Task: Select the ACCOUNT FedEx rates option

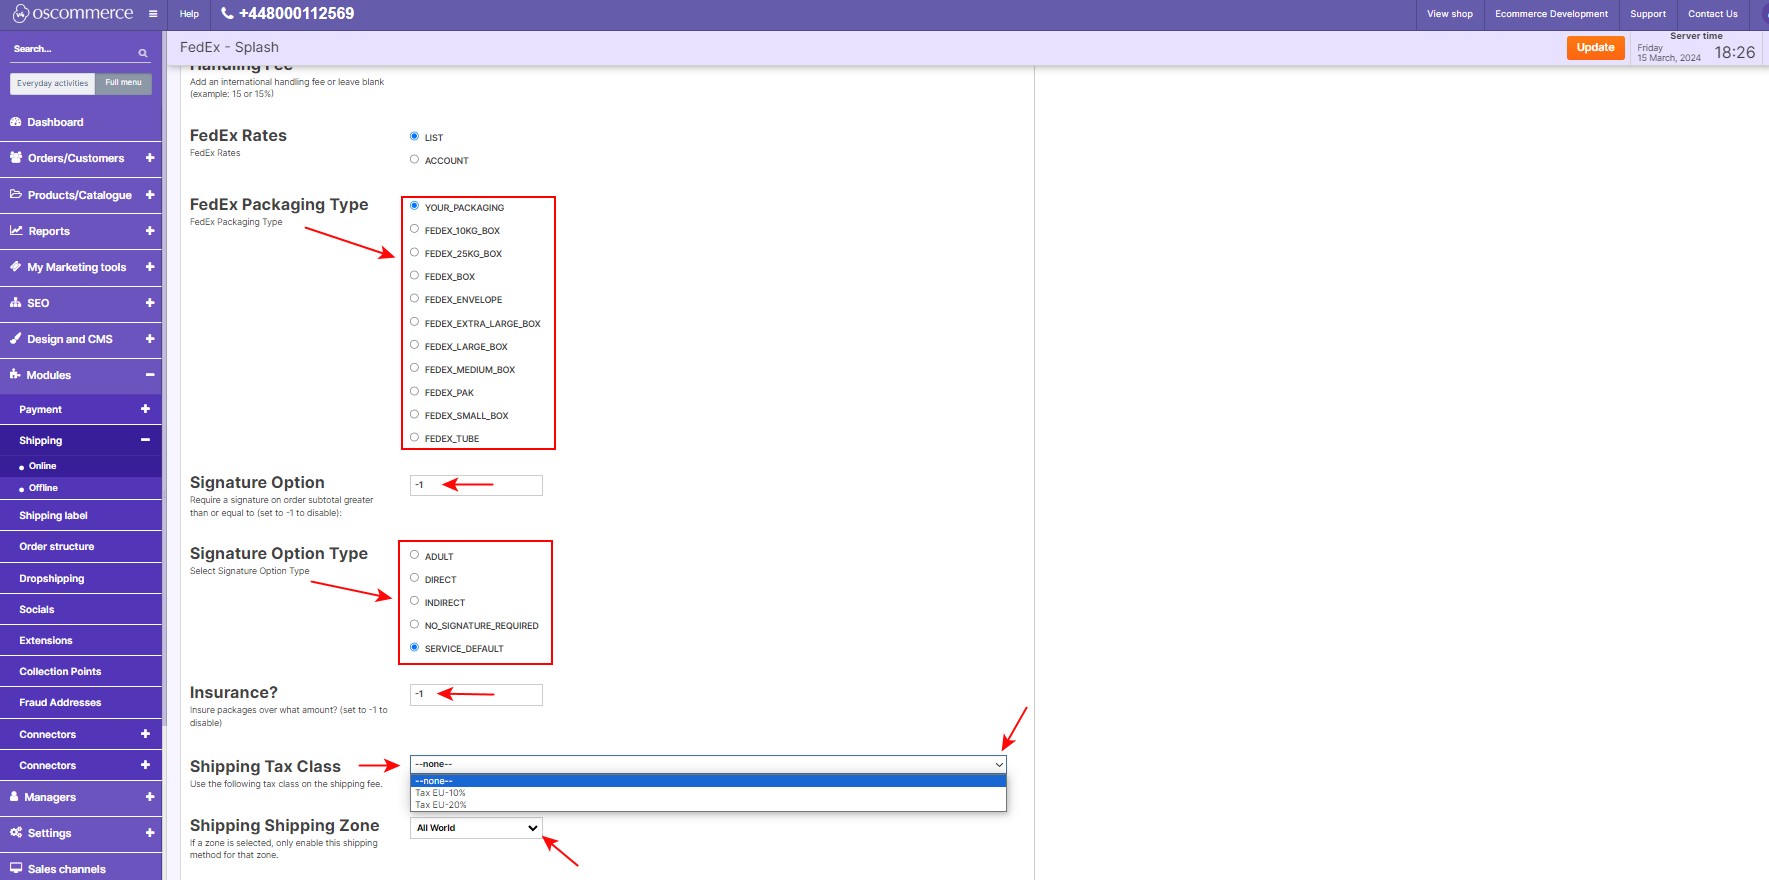Action: (414, 160)
